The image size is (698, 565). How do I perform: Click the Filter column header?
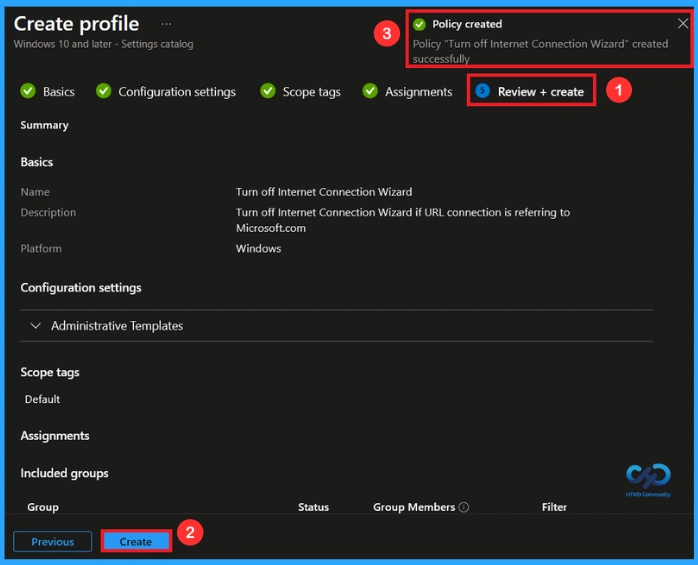click(x=554, y=507)
